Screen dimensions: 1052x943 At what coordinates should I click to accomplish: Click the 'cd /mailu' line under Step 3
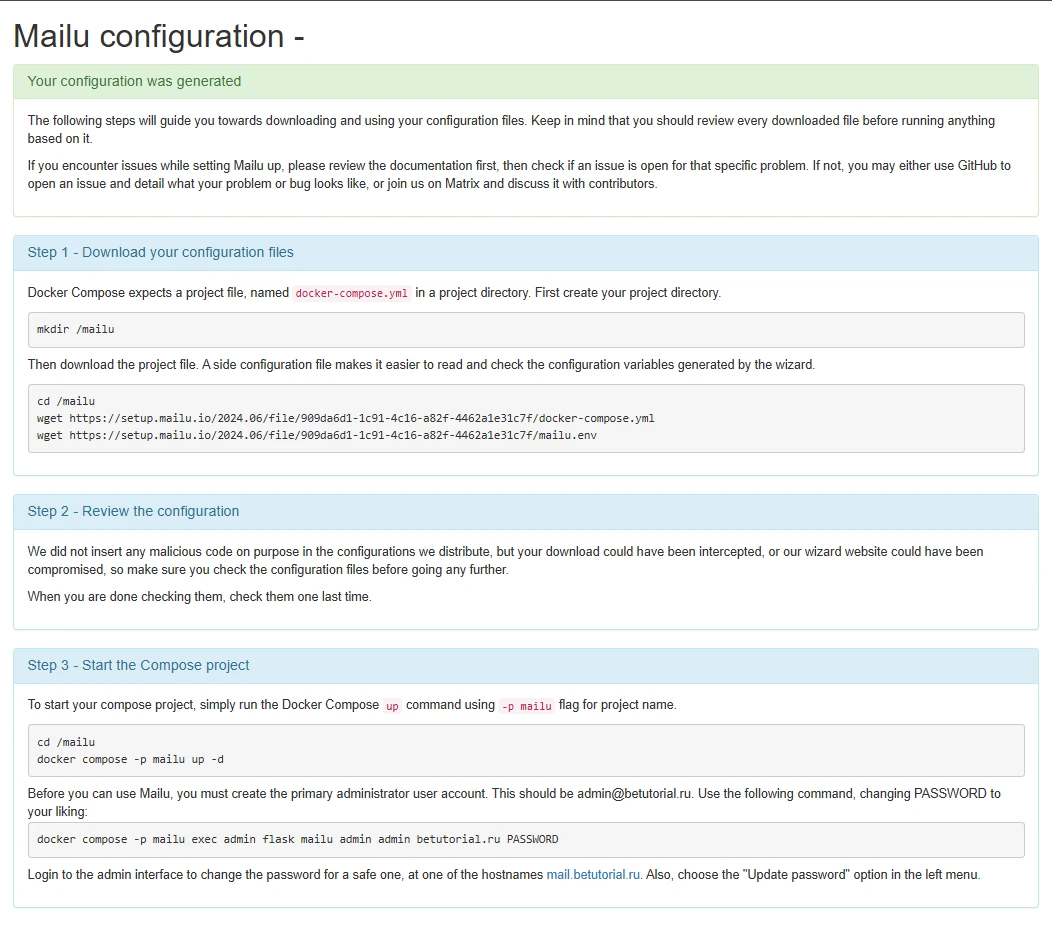66,742
